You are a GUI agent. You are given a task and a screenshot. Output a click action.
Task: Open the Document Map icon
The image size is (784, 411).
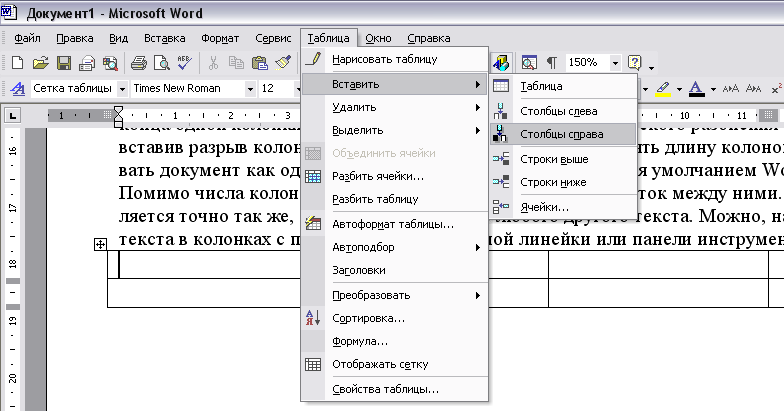click(x=529, y=62)
